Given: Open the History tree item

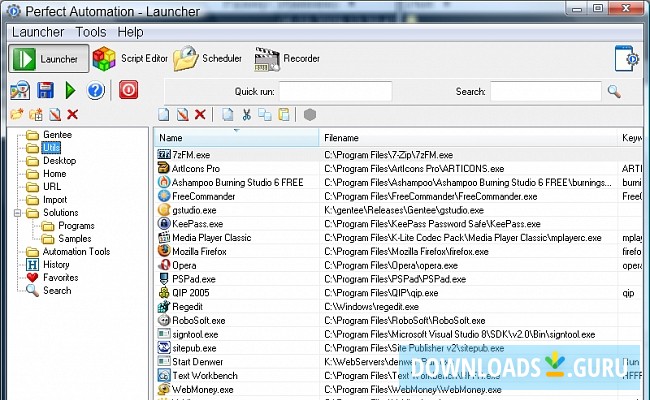Looking at the screenshot, I should coord(56,264).
